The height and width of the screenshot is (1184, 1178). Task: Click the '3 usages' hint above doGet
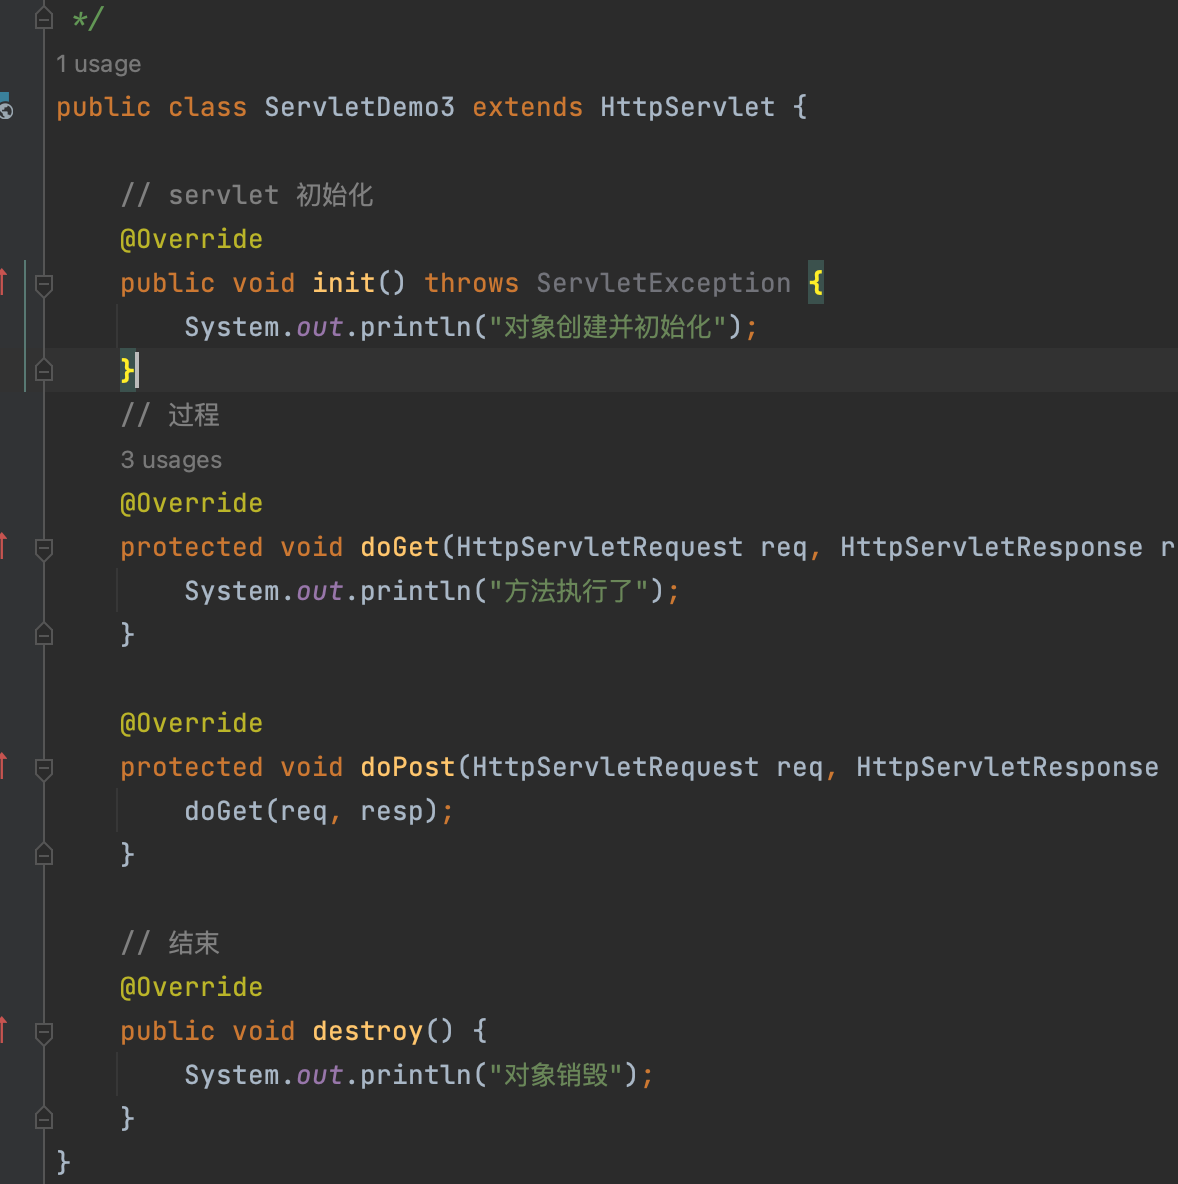tap(171, 460)
